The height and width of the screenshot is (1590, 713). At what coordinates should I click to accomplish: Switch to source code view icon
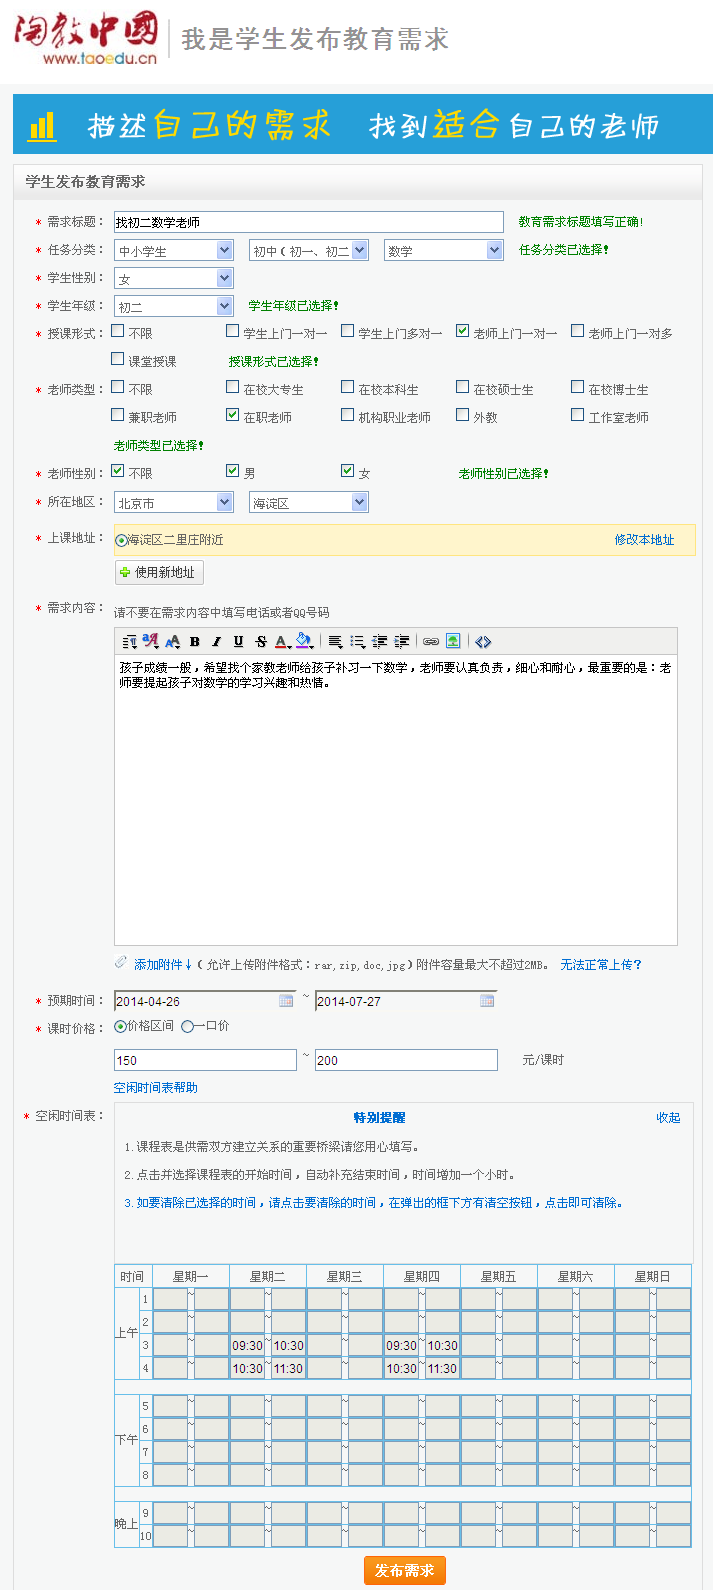point(483,642)
